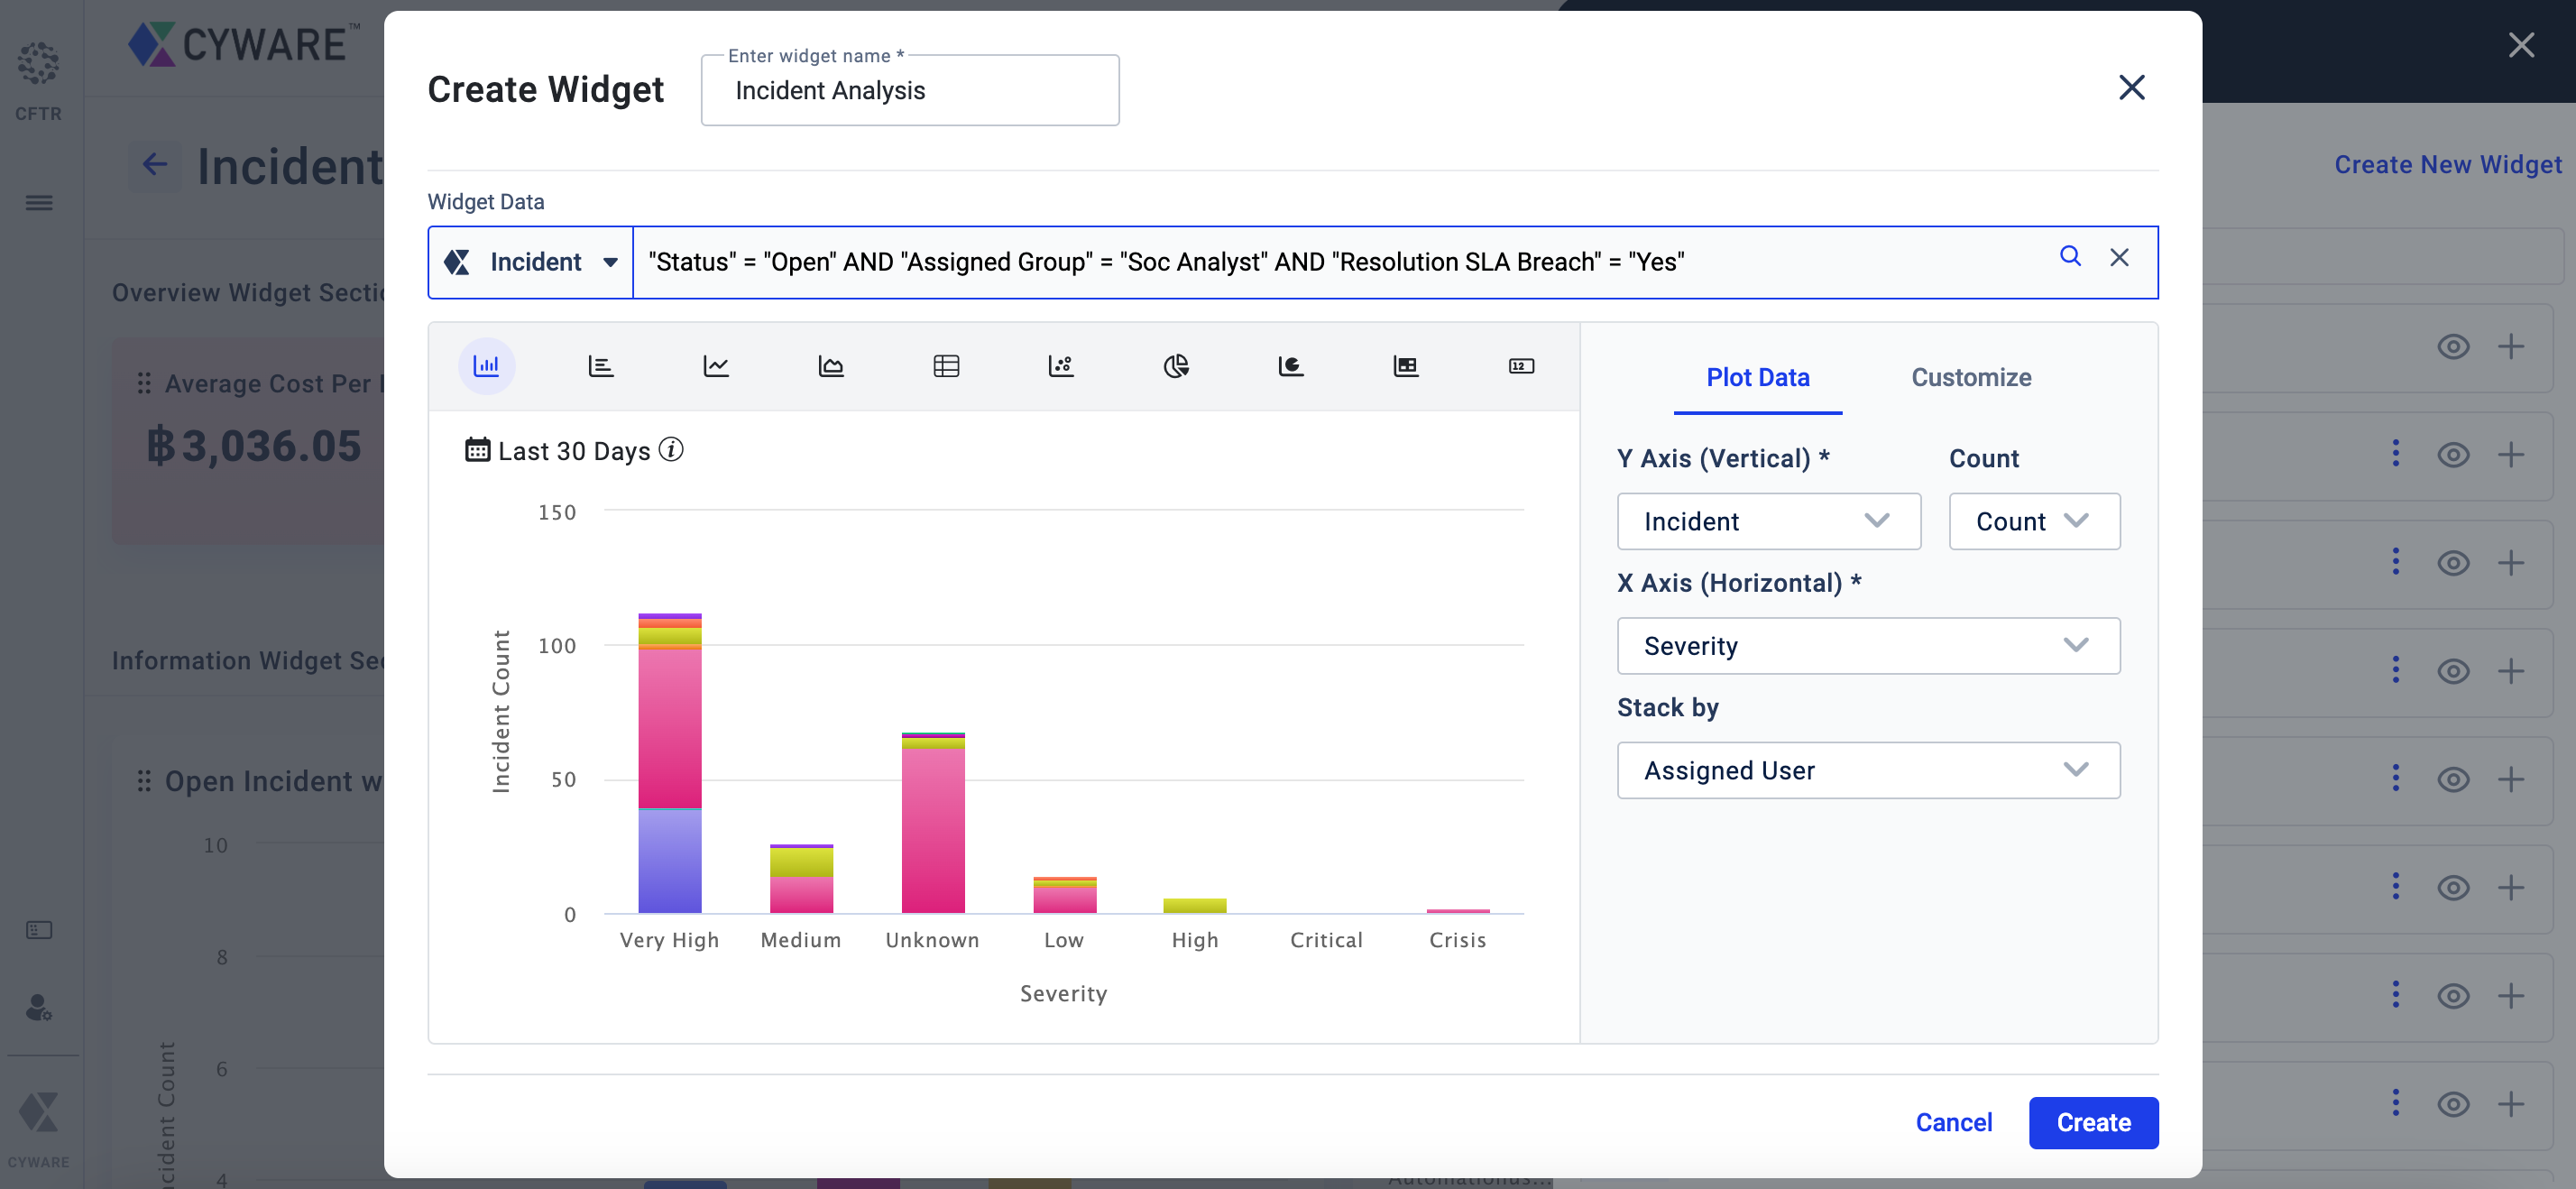
Task: Select the vertical bar chart type icon
Action: pos(486,366)
